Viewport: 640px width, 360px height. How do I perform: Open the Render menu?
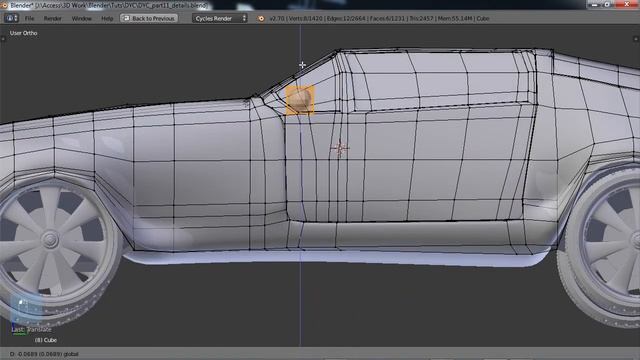point(53,18)
